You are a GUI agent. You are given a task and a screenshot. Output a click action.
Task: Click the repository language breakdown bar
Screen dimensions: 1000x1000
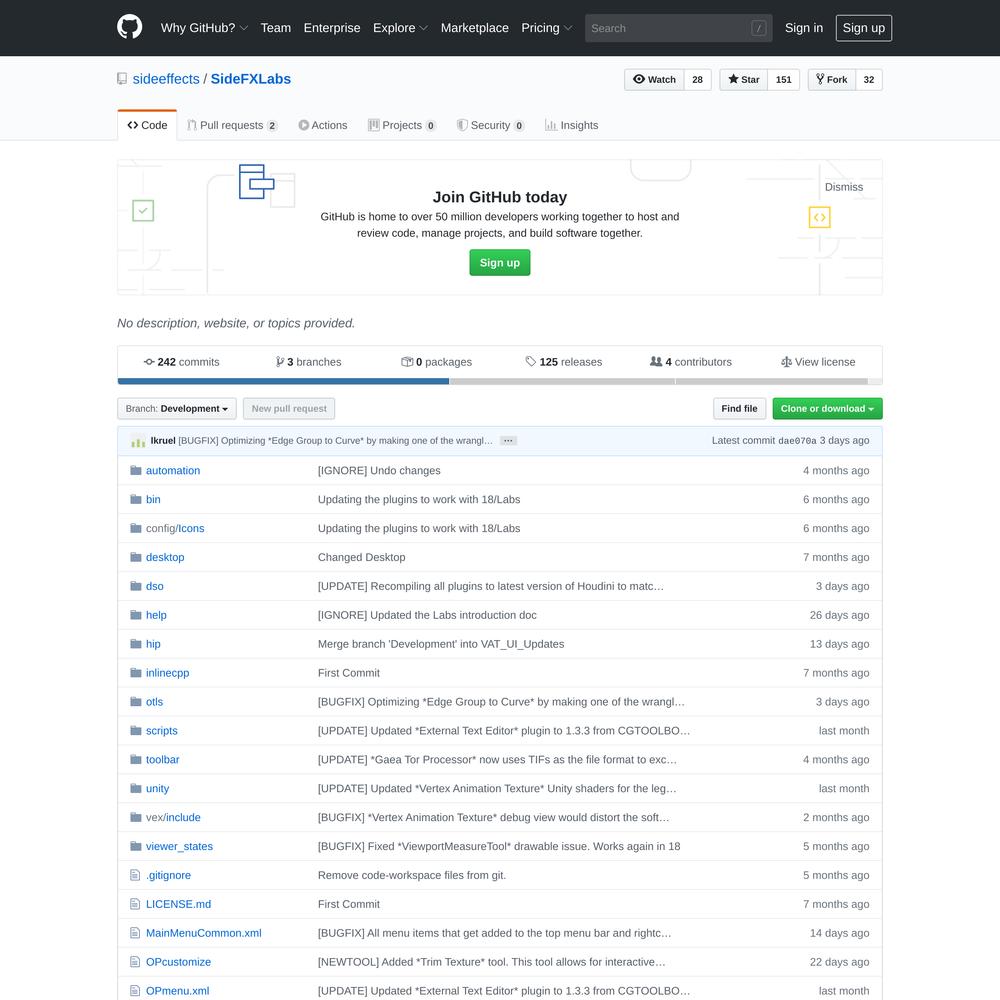tap(500, 381)
